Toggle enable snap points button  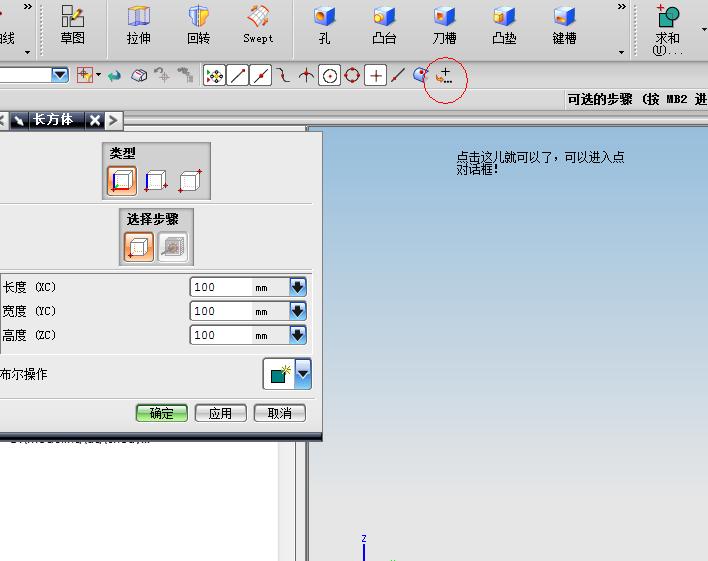point(214,75)
